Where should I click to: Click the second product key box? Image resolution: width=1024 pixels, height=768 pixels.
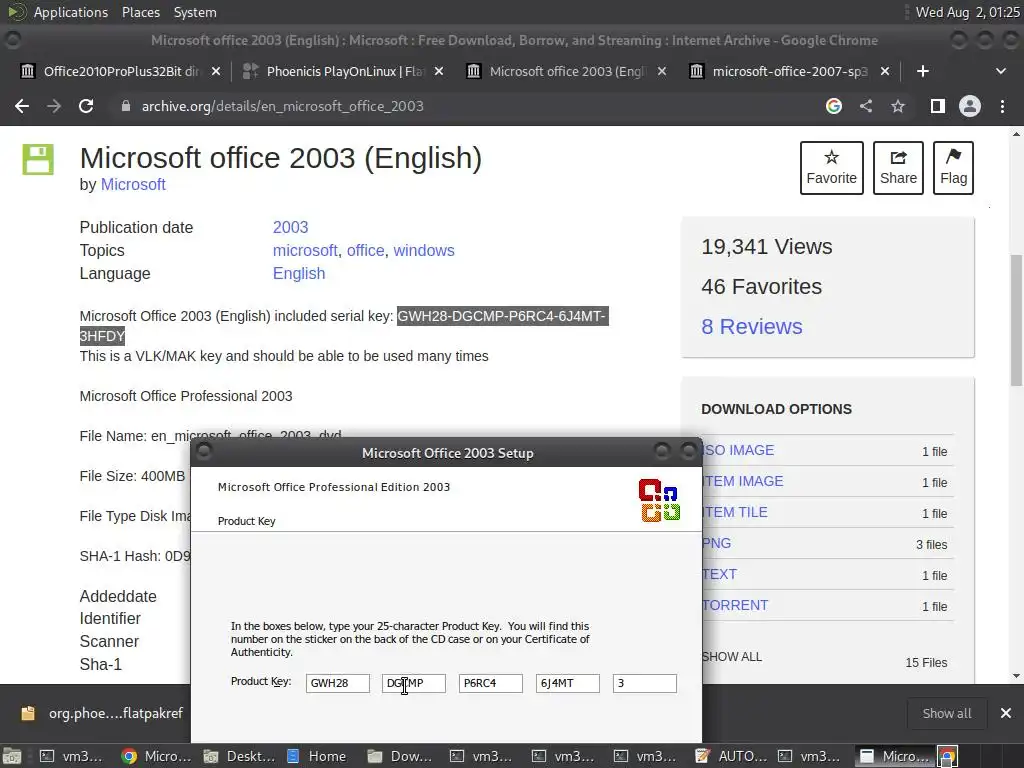click(x=414, y=683)
